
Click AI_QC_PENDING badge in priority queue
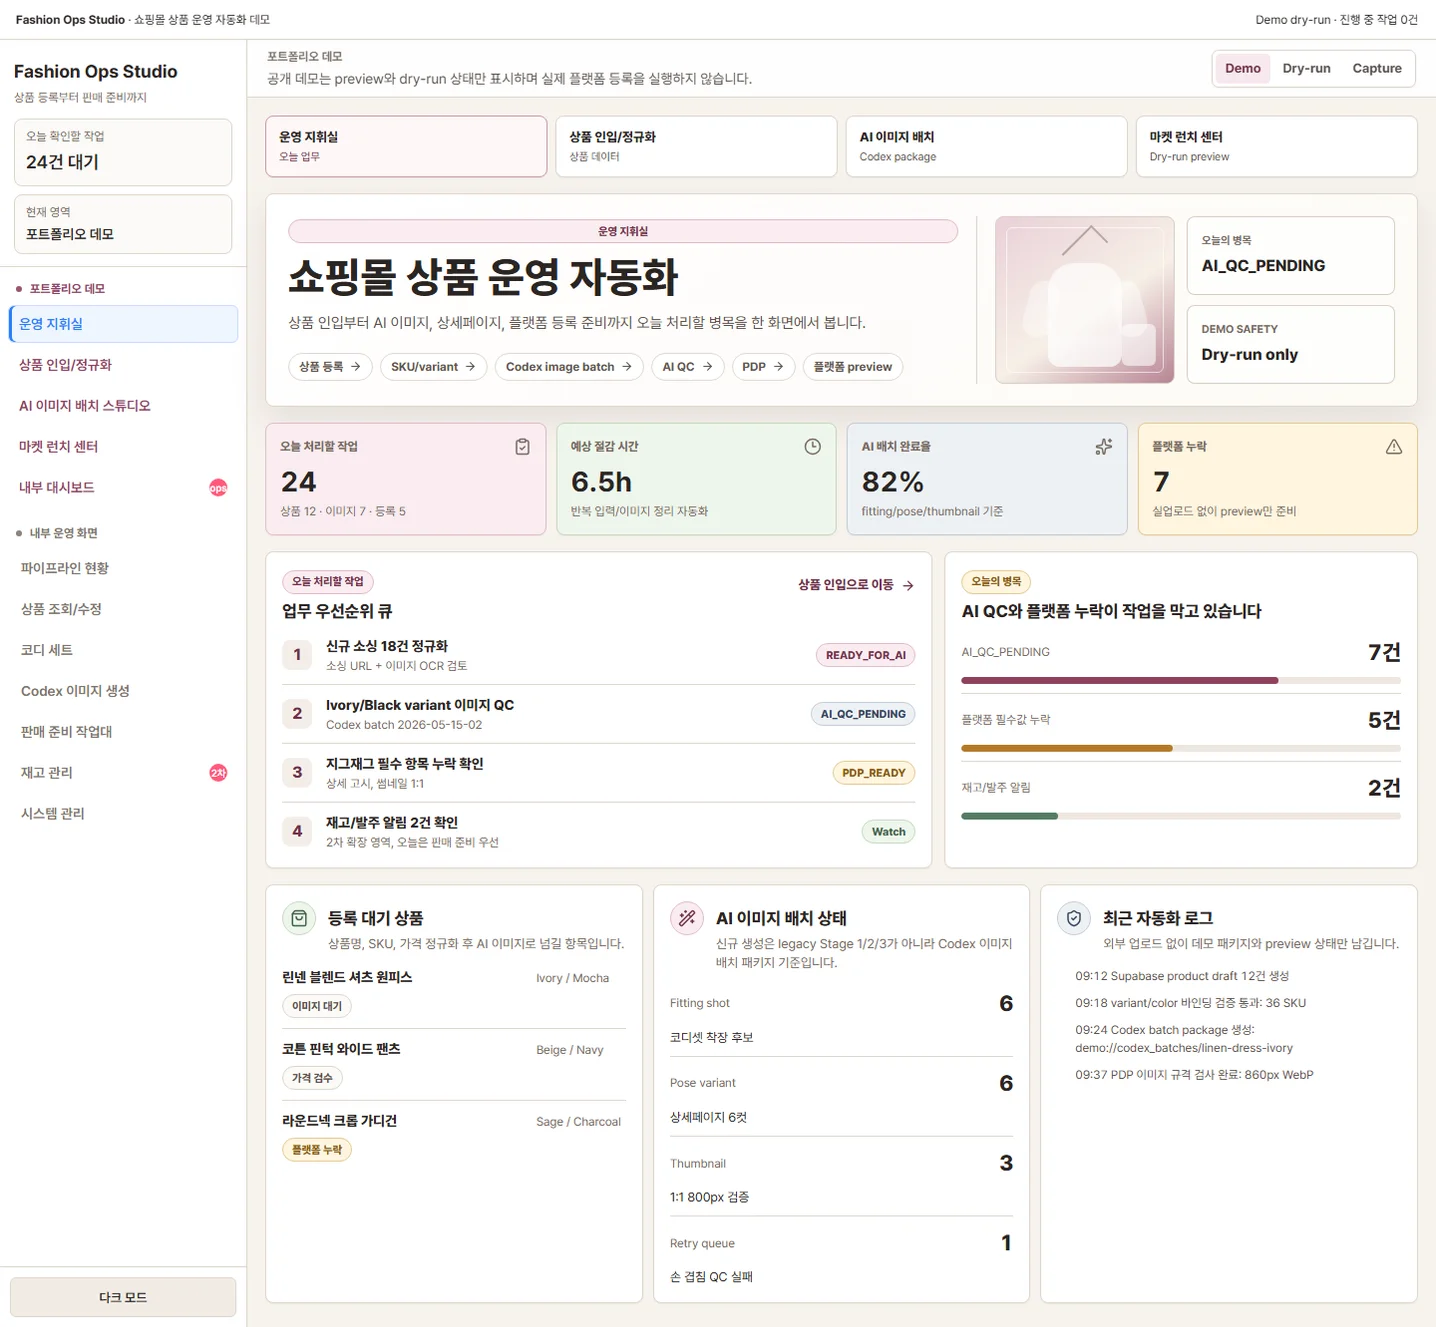[863, 714]
